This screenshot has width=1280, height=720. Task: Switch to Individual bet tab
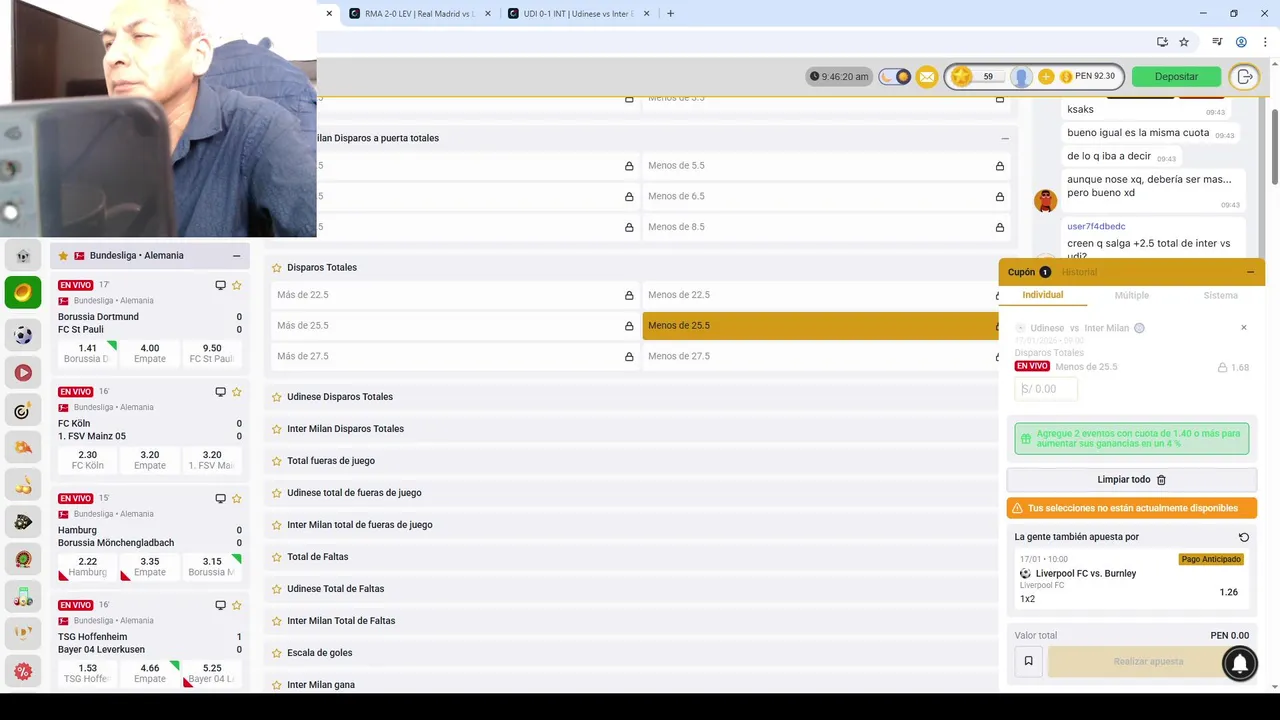coord(1042,295)
